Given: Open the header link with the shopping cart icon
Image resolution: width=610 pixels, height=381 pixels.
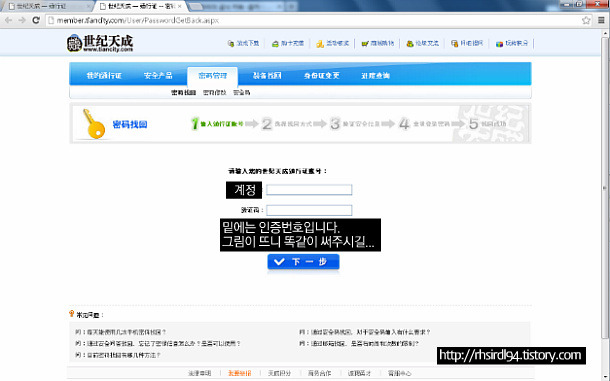Looking at the screenshot, I should pos(377,43).
